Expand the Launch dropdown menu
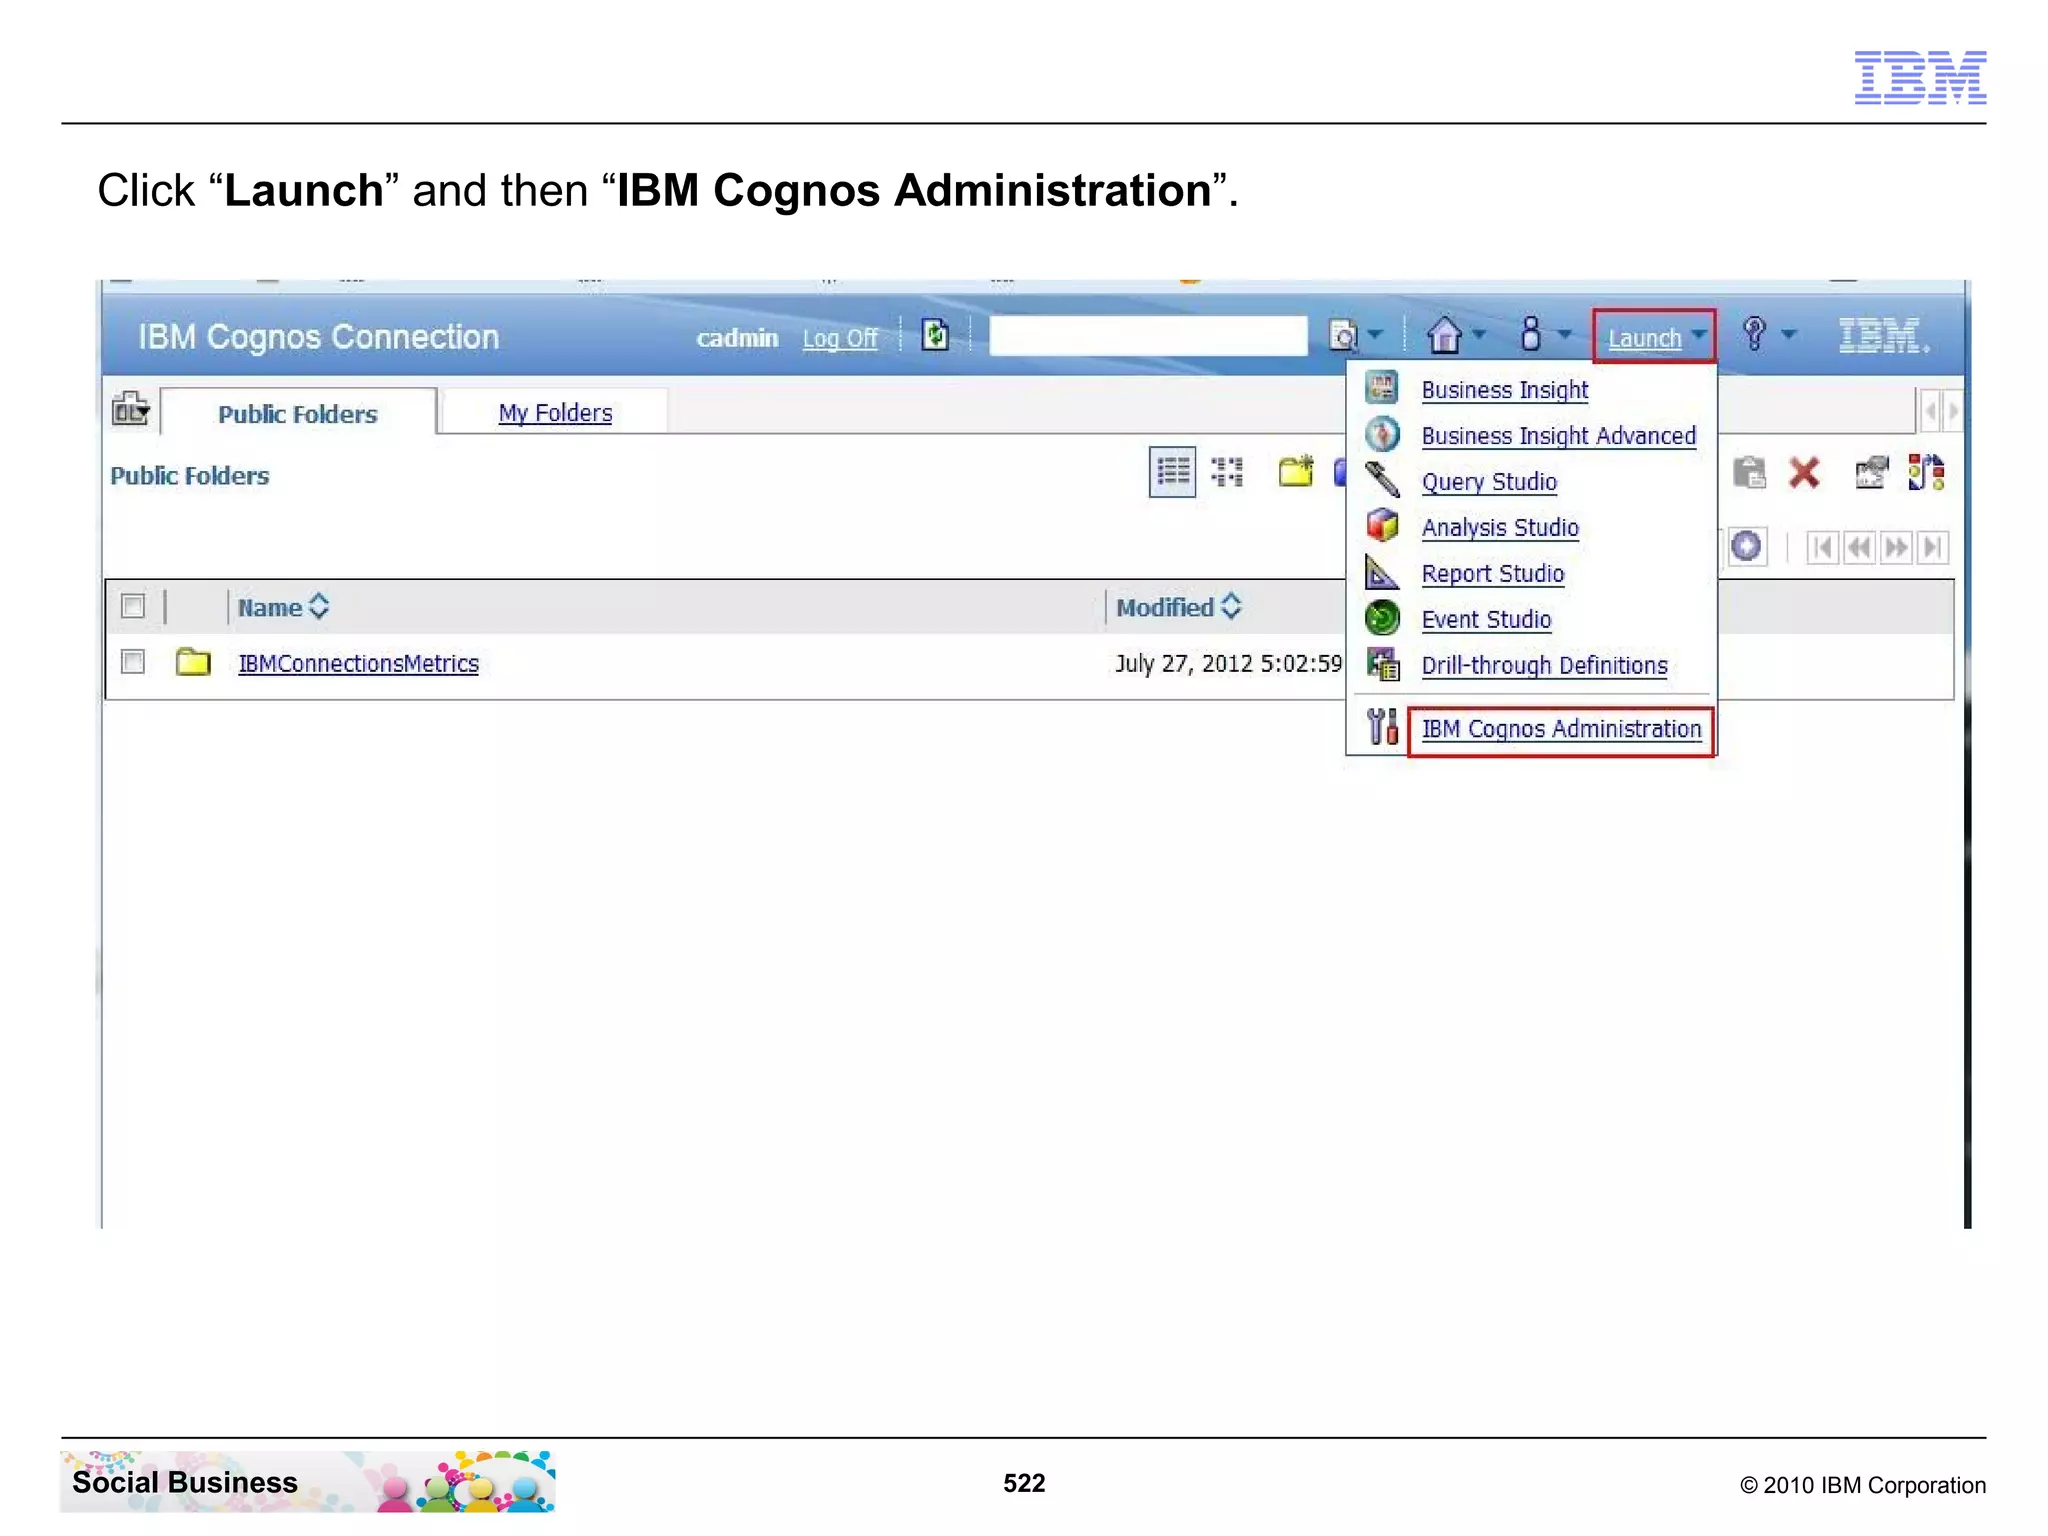 pyautogui.click(x=1654, y=337)
